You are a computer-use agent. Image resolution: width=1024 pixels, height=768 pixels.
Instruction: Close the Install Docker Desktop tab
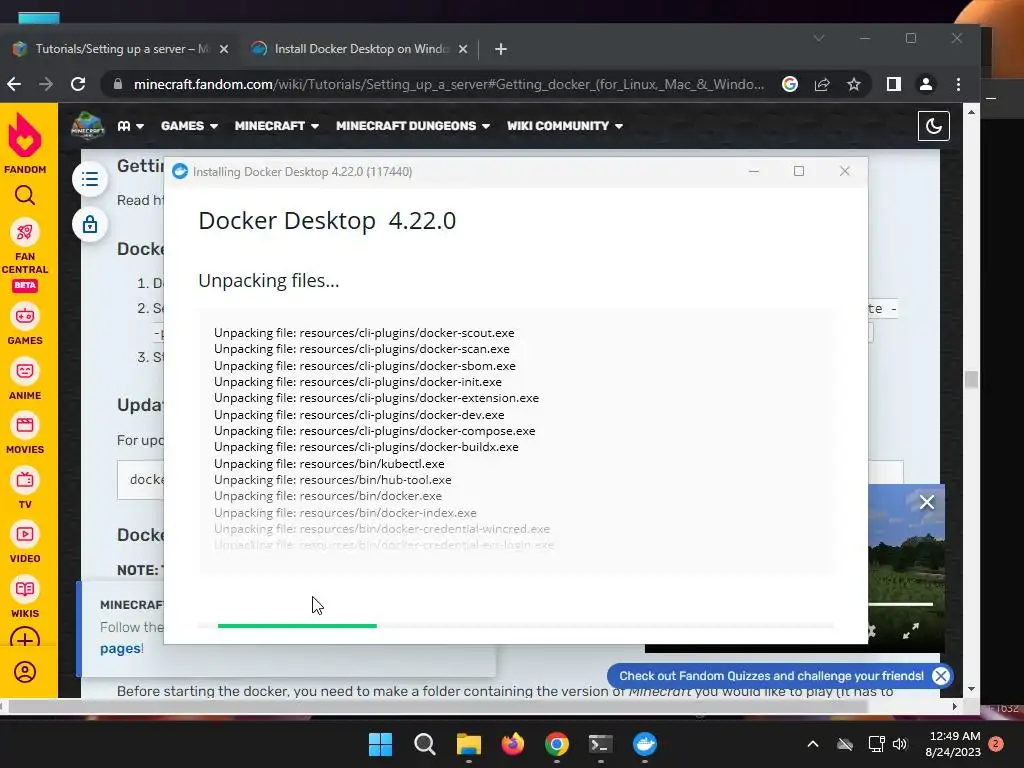pos(463,49)
